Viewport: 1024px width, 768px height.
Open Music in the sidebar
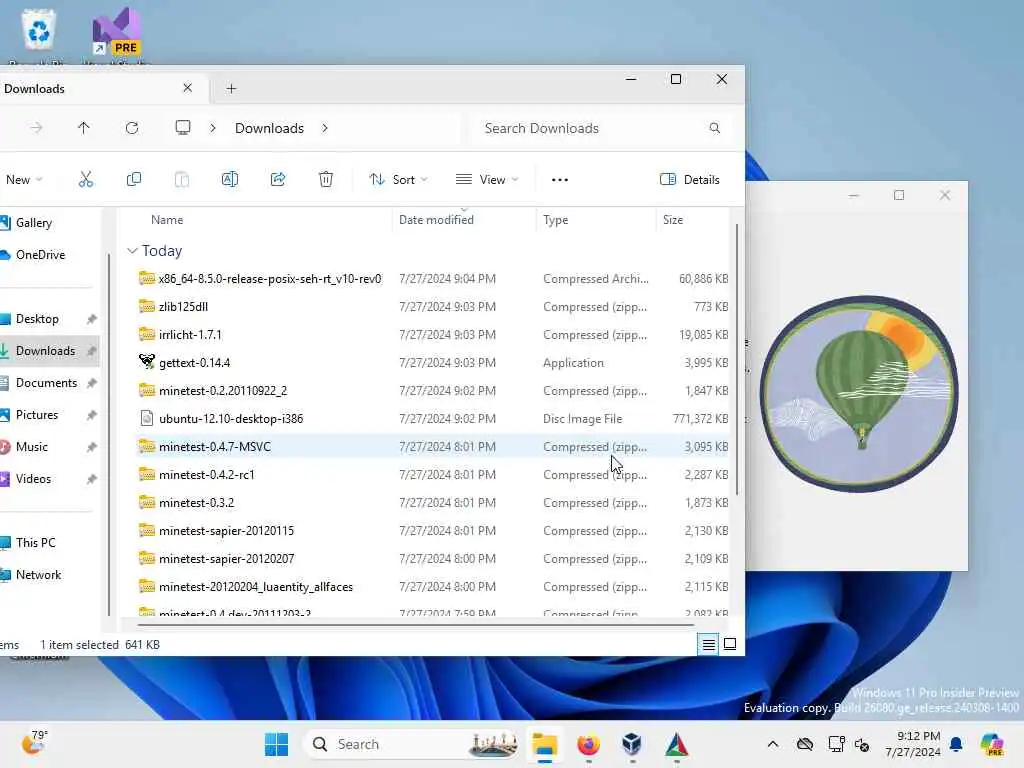[x=31, y=447]
